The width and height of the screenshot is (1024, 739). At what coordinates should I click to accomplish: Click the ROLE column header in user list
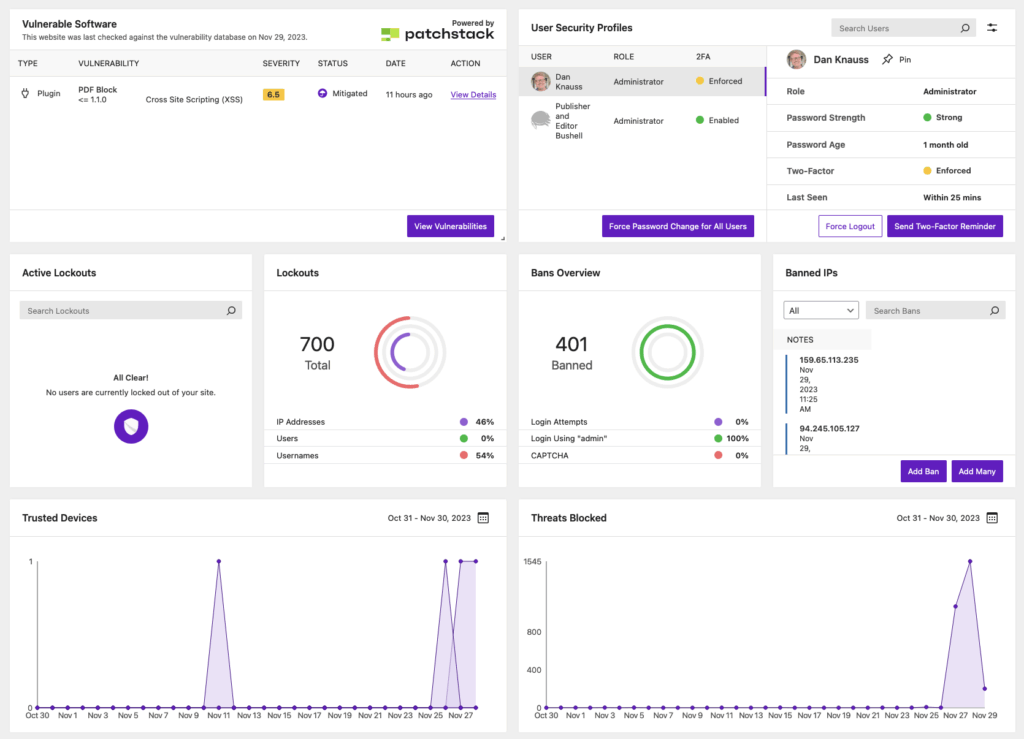tap(624, 57)
